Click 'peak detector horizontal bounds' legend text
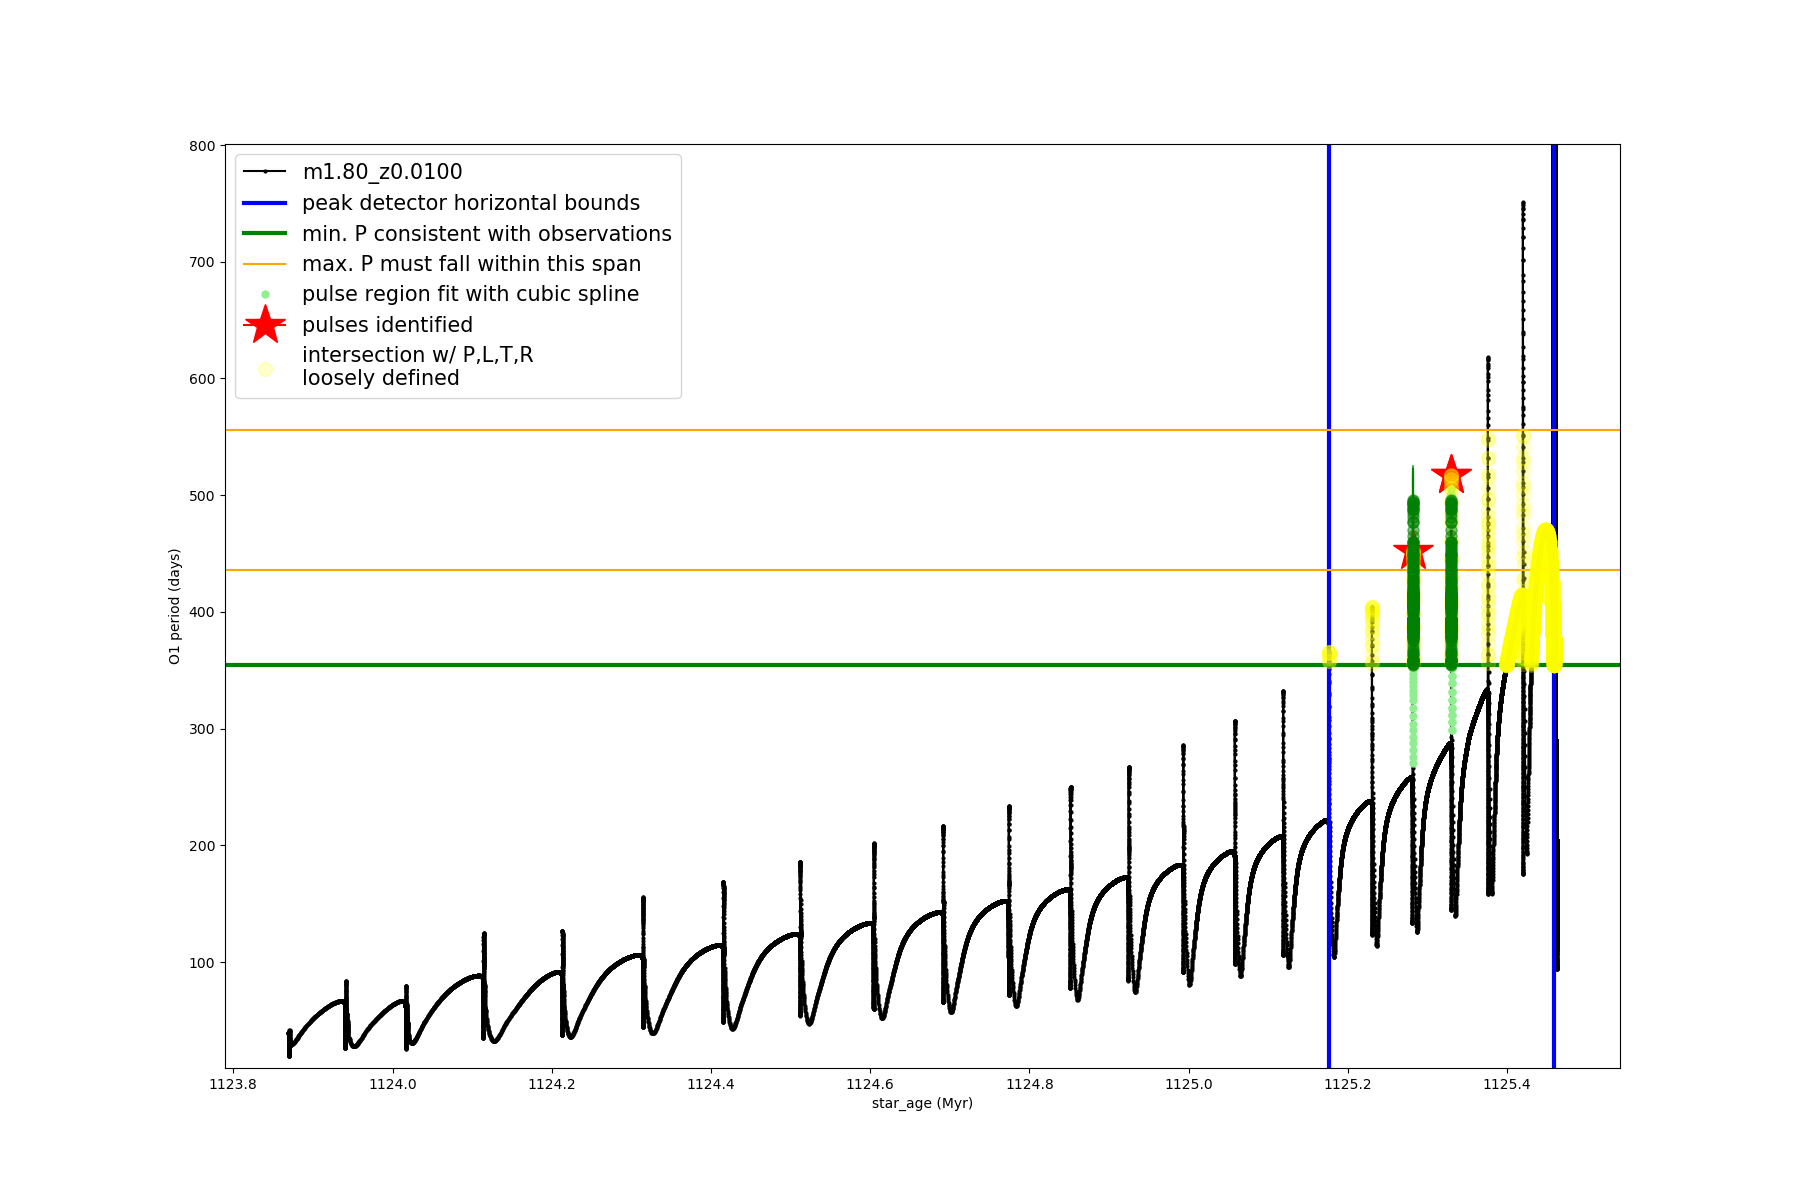The width and height of the screenshot is (1800, 1200). point(470,203)
